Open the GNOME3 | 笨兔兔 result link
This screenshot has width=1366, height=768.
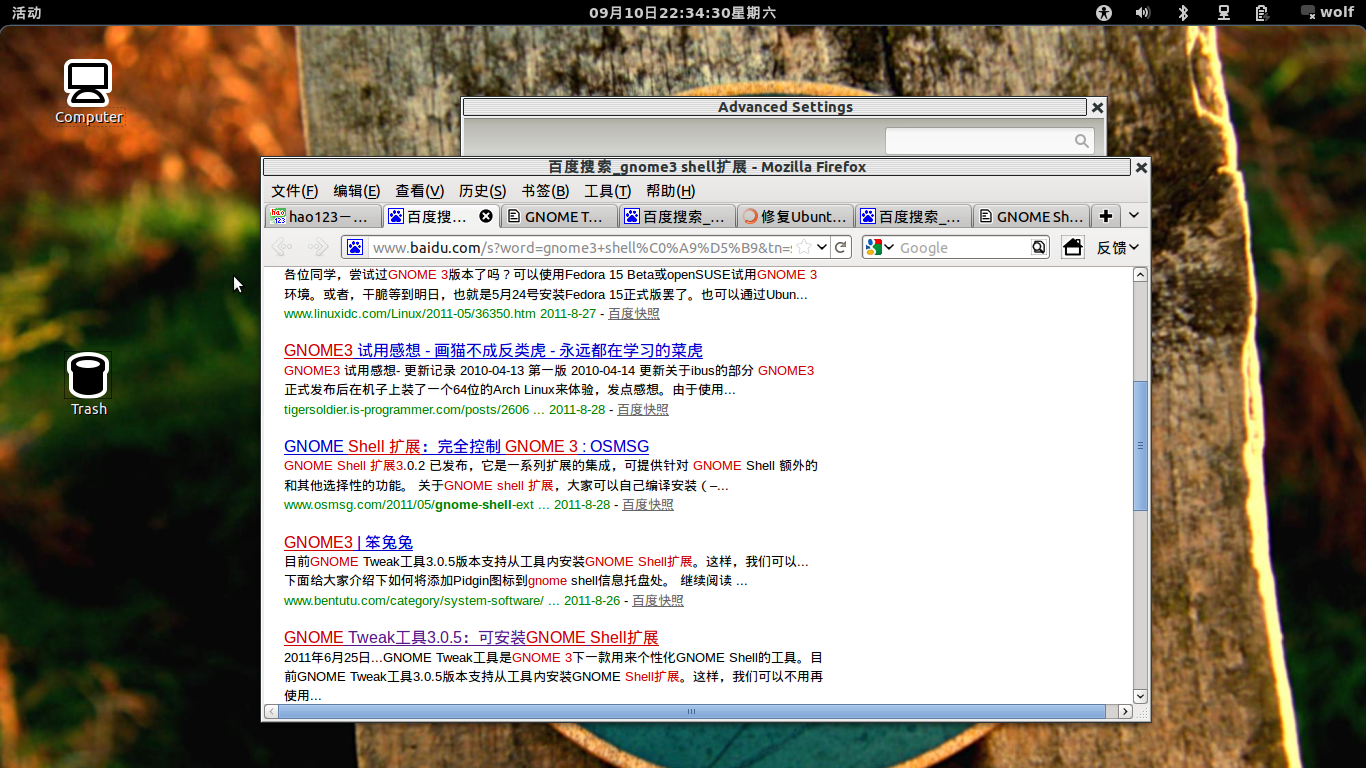click(x=348, y=542)
